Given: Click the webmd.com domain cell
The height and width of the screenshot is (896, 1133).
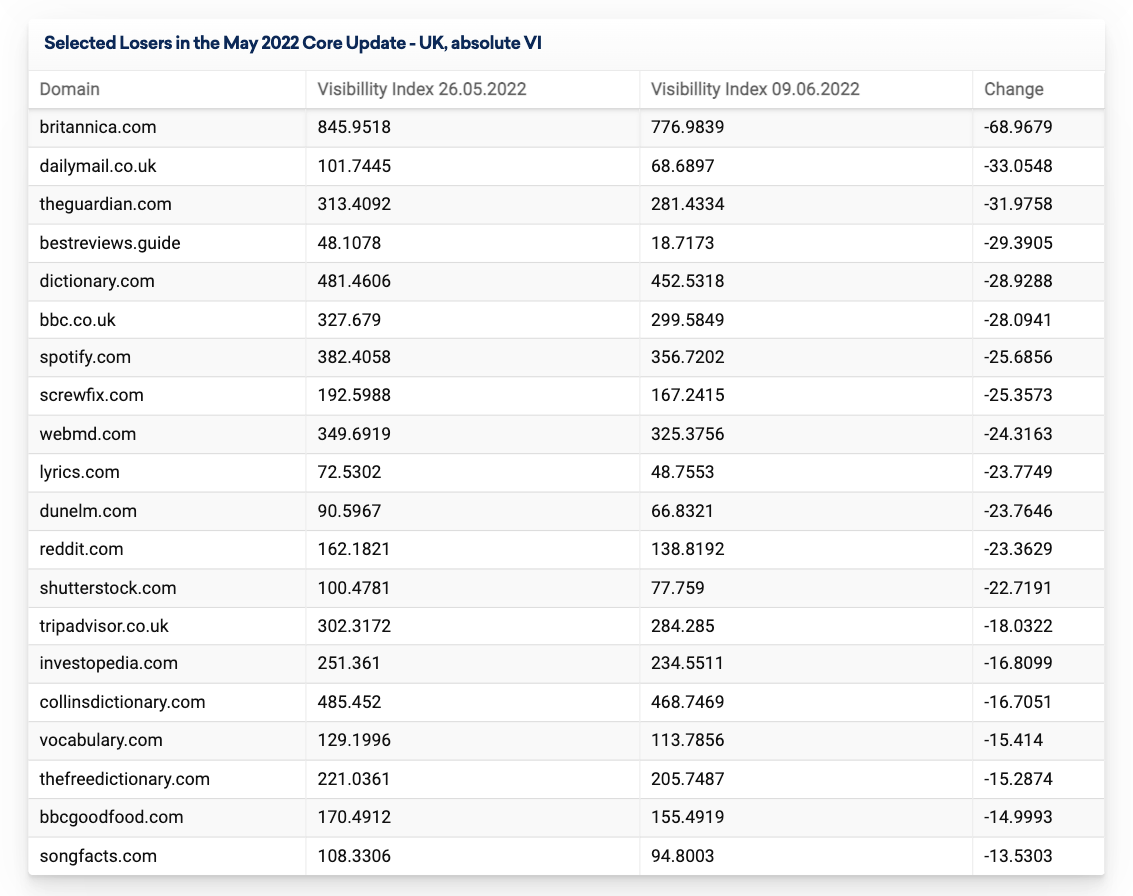Looking at the screenshot, I should click(x=88, y=434).
